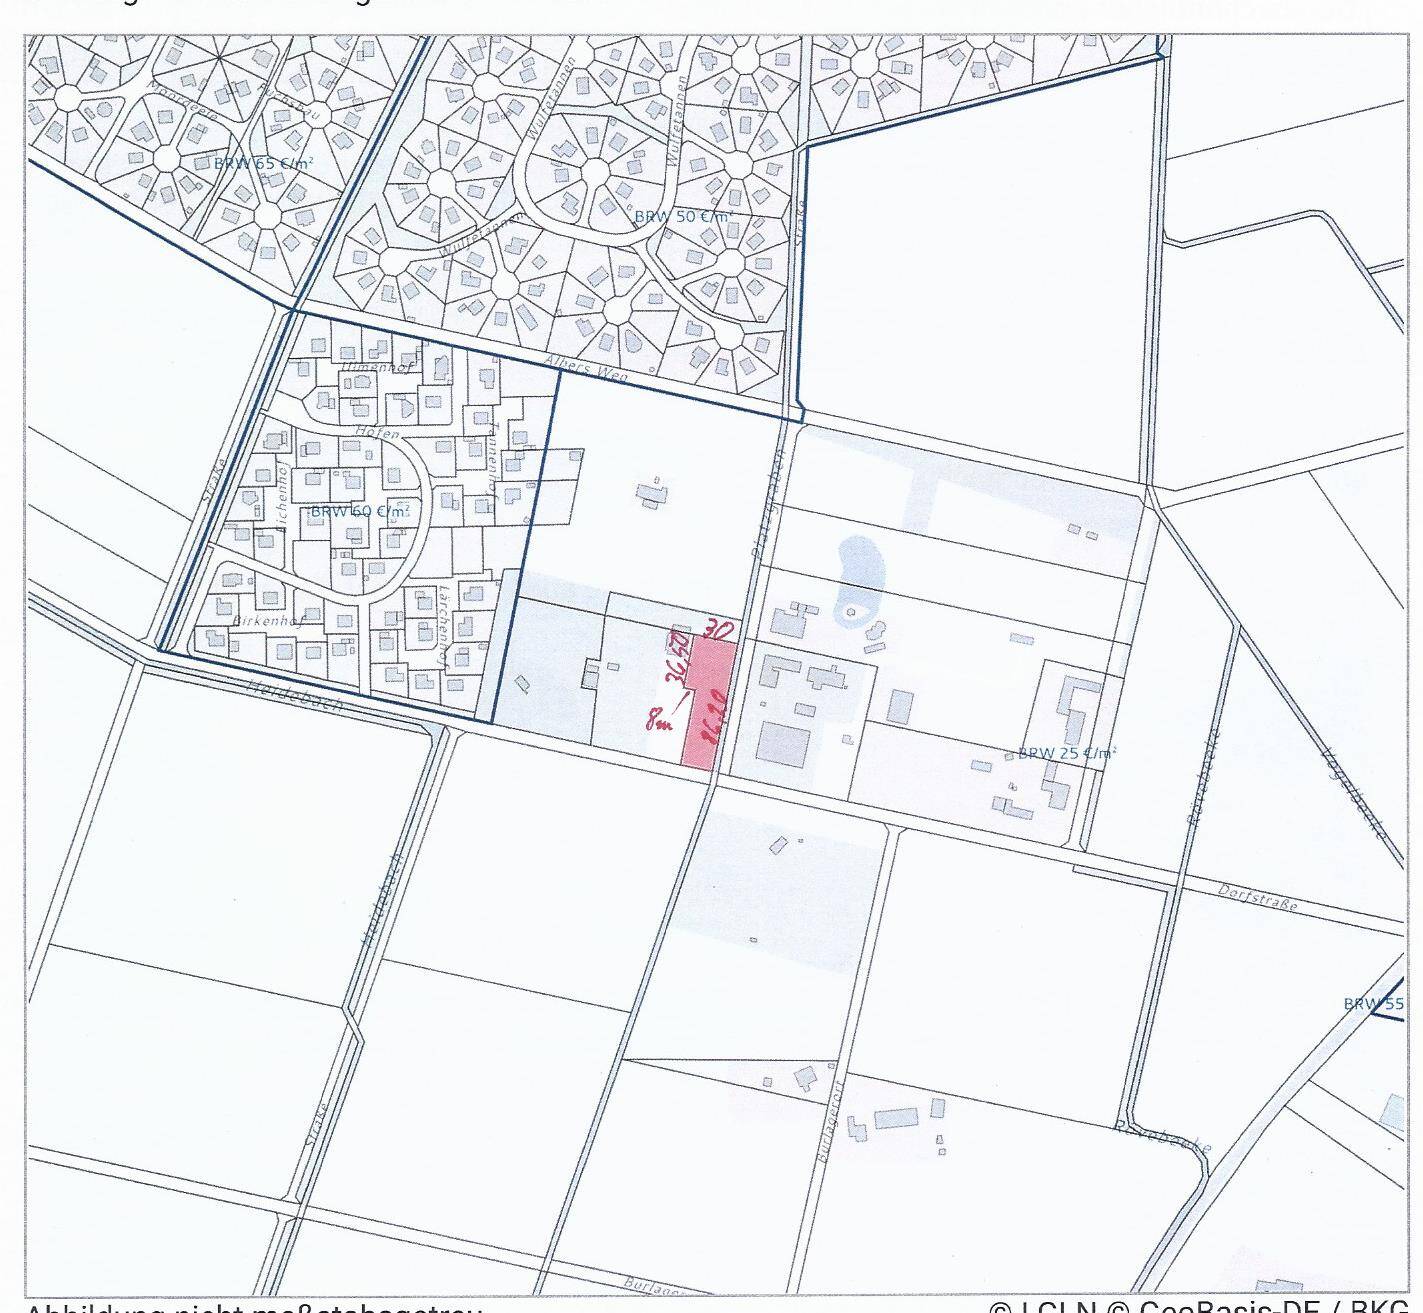Image resolution: width=1423 pixels, height=1313 pixels.
Task: Click the Albers Weg street label
Action: tap(589, 367)
